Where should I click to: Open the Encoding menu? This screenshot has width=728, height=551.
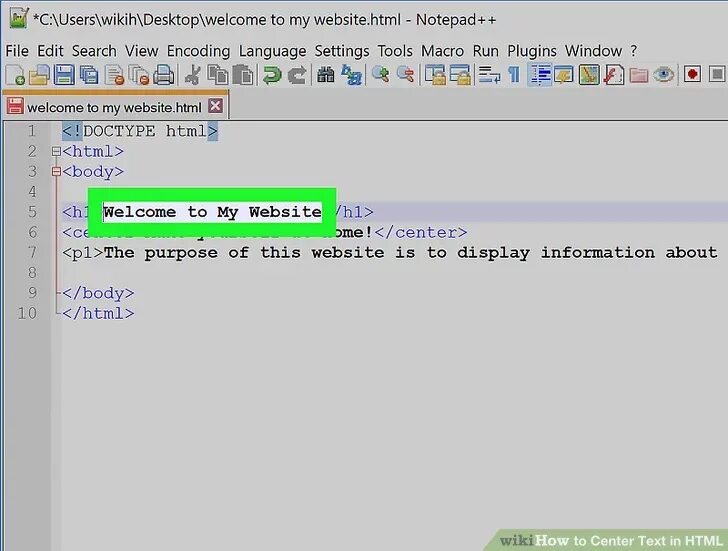tap(198, 51)
